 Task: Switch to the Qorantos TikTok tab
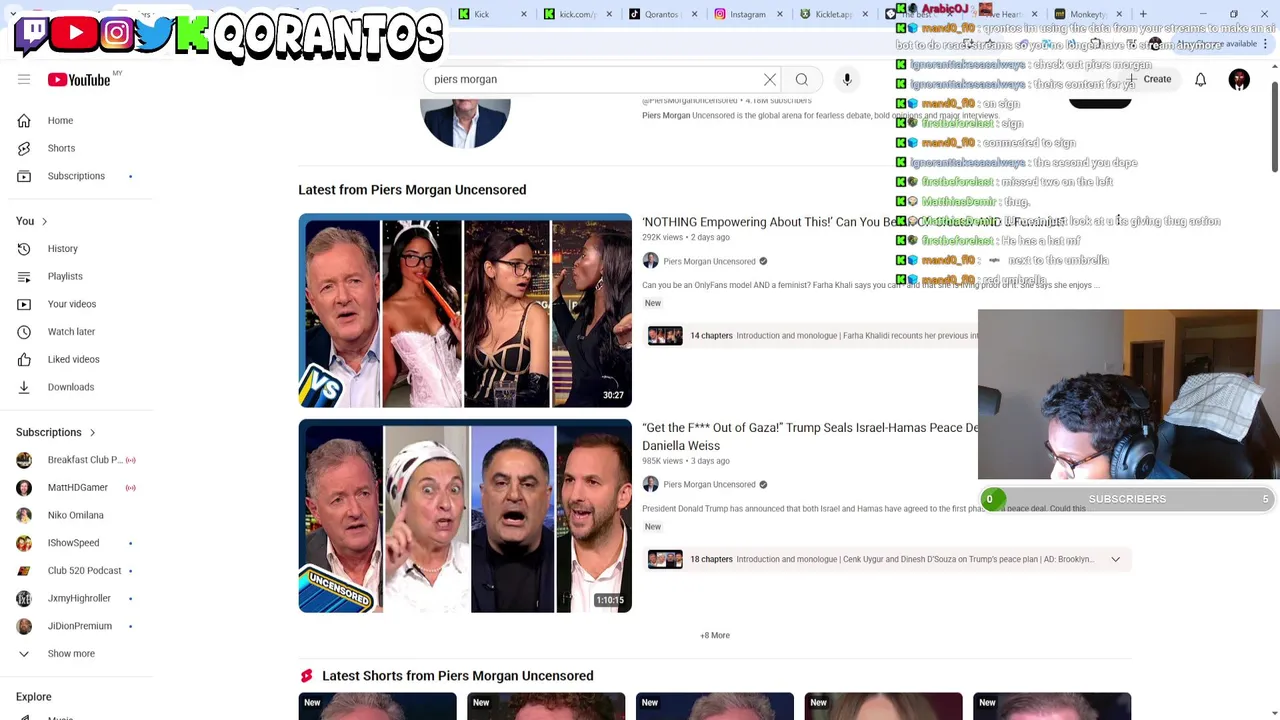(x=663, y=14)
